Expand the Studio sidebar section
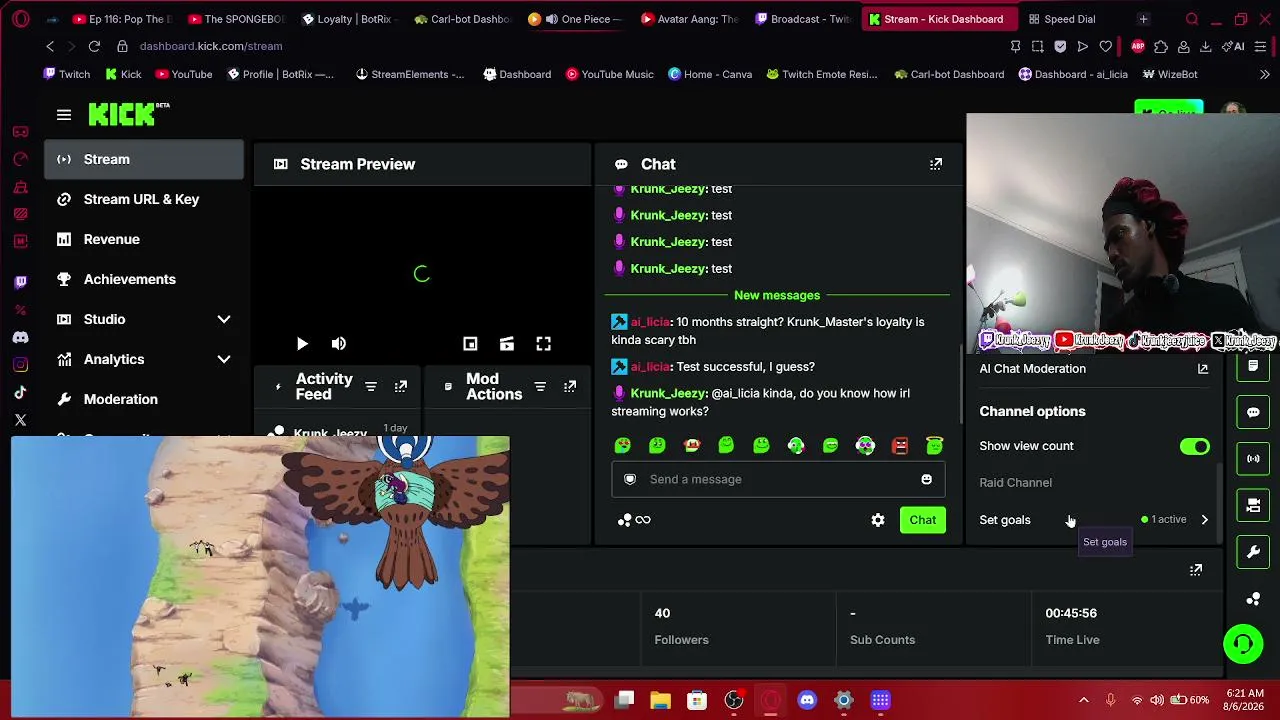The width and height of the screenshot is (1280, 720). coord(224,319)
